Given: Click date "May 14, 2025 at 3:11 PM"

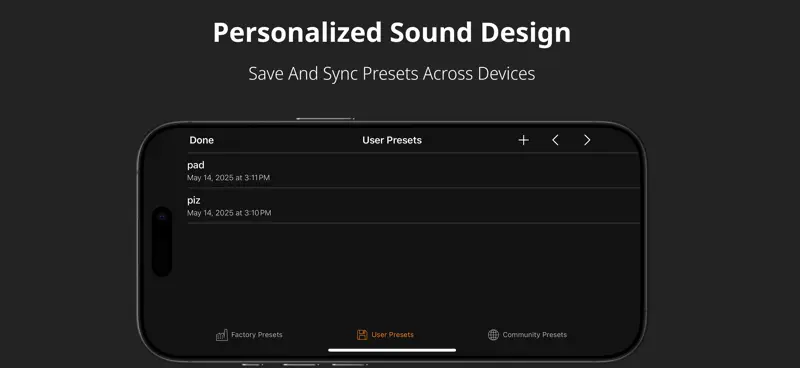Looking at the screenshot, I should coord(229,178).
